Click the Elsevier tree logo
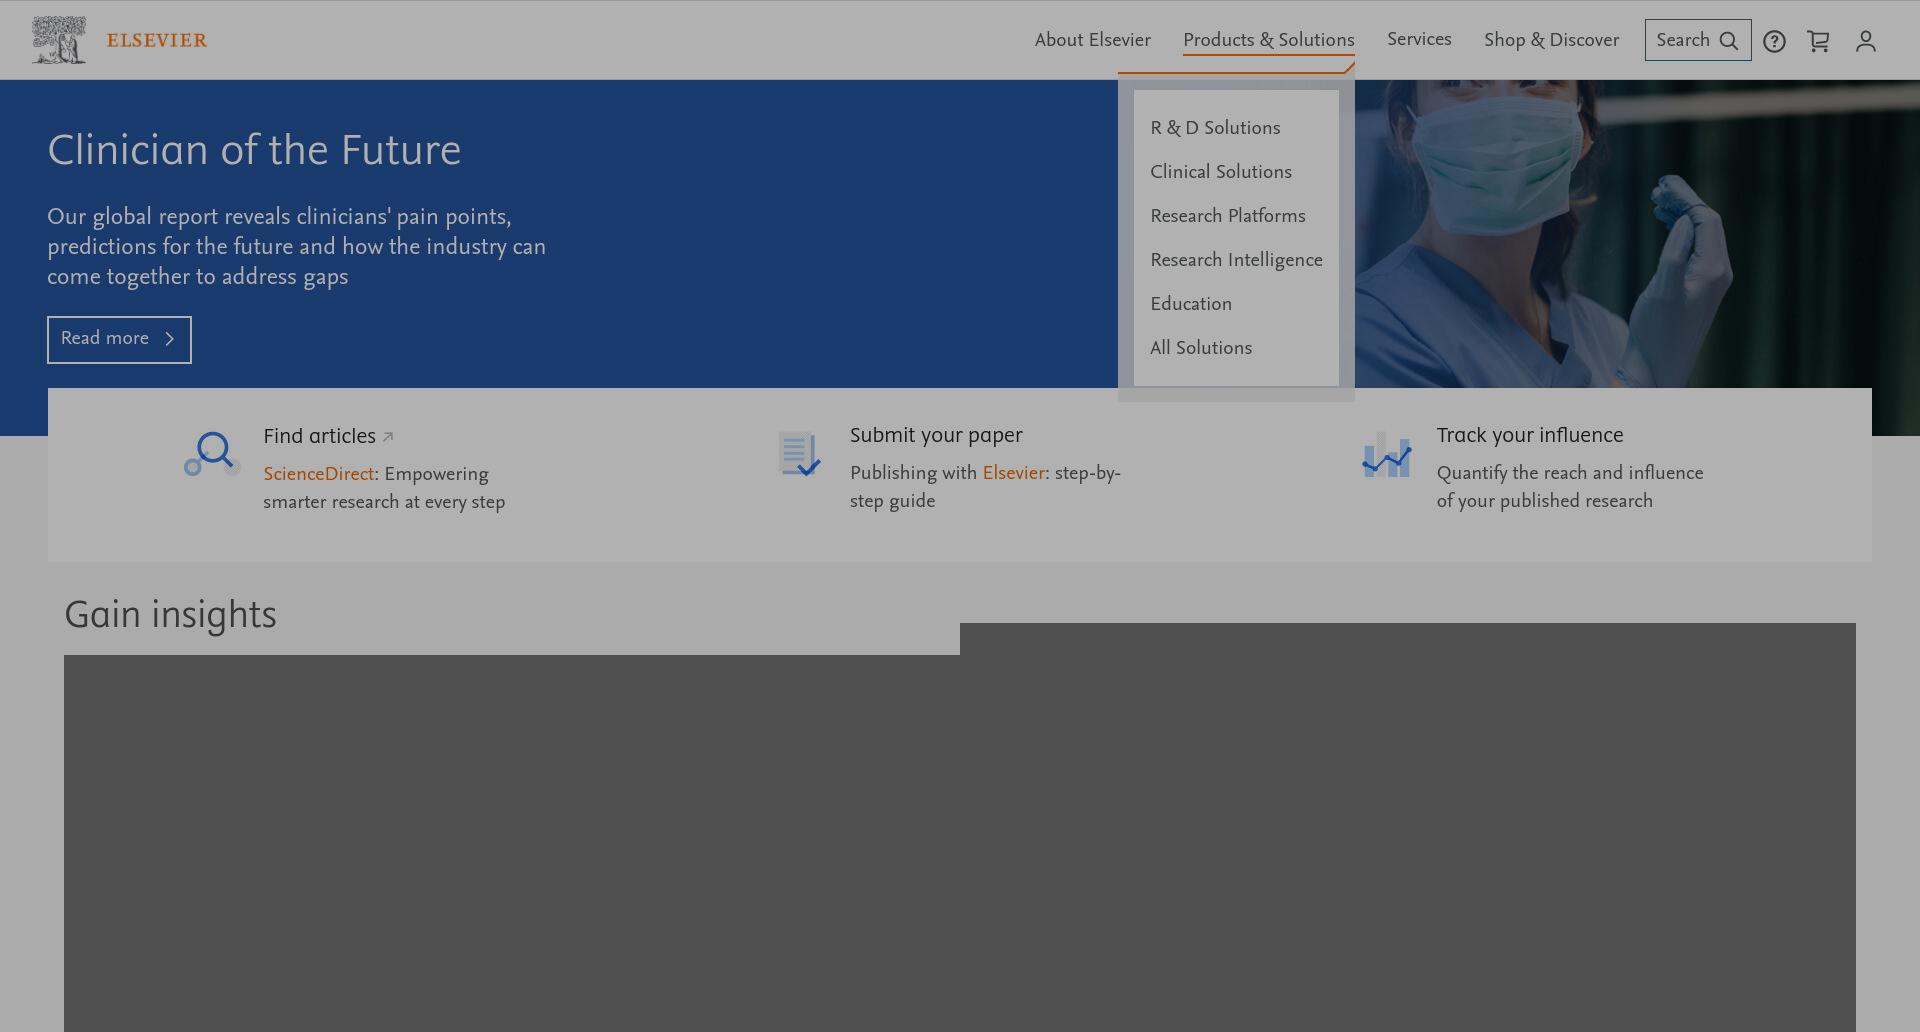Viewport: 1920px width, 1032px height. [58, 40]
